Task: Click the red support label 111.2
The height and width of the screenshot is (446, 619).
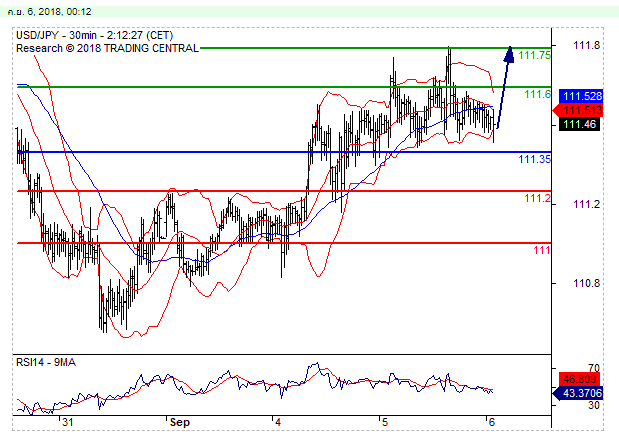Action: point(537,198)
